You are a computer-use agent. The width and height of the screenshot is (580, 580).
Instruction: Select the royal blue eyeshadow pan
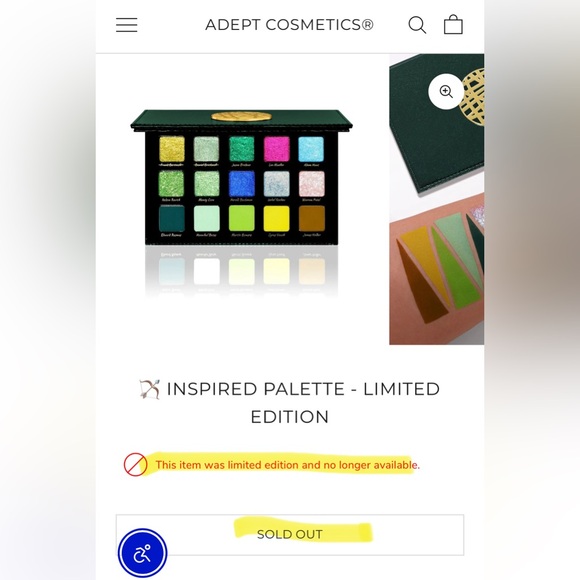pyautogui.click(x=242, y=183)
